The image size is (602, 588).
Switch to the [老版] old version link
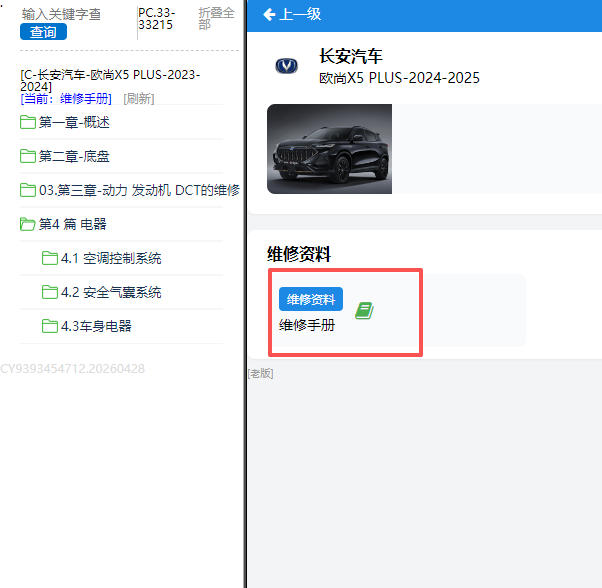tap(260, 373)
